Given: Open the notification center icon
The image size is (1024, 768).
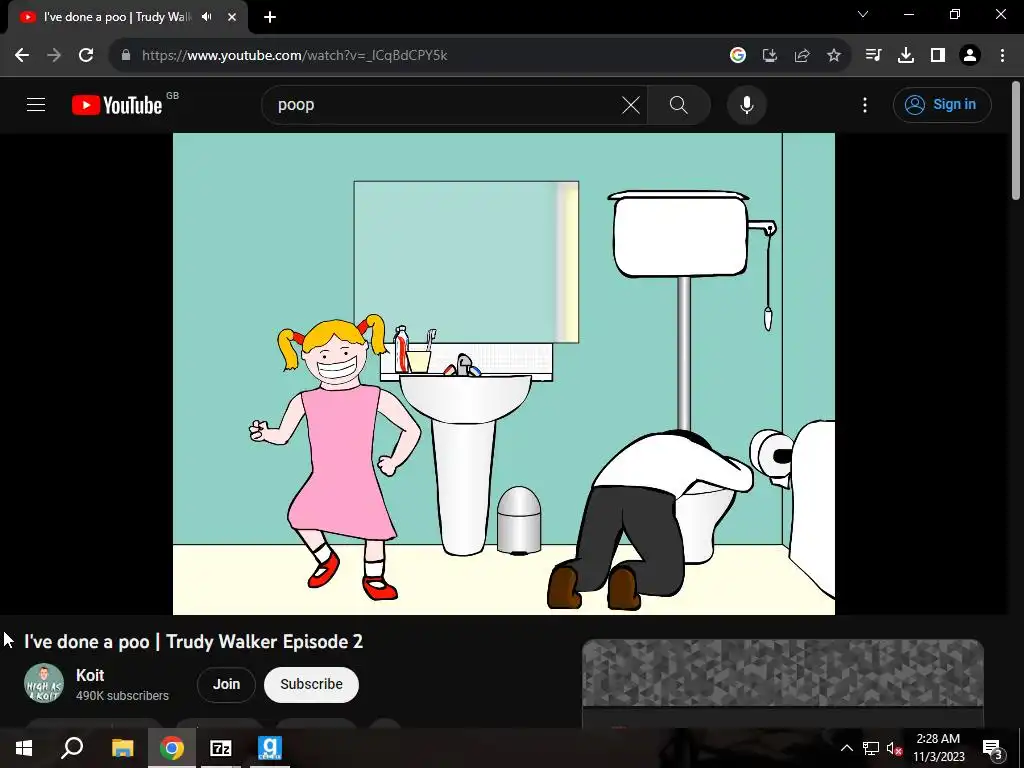Looking at the screenshot, I should pyautogui.click(x=993, y=748).
